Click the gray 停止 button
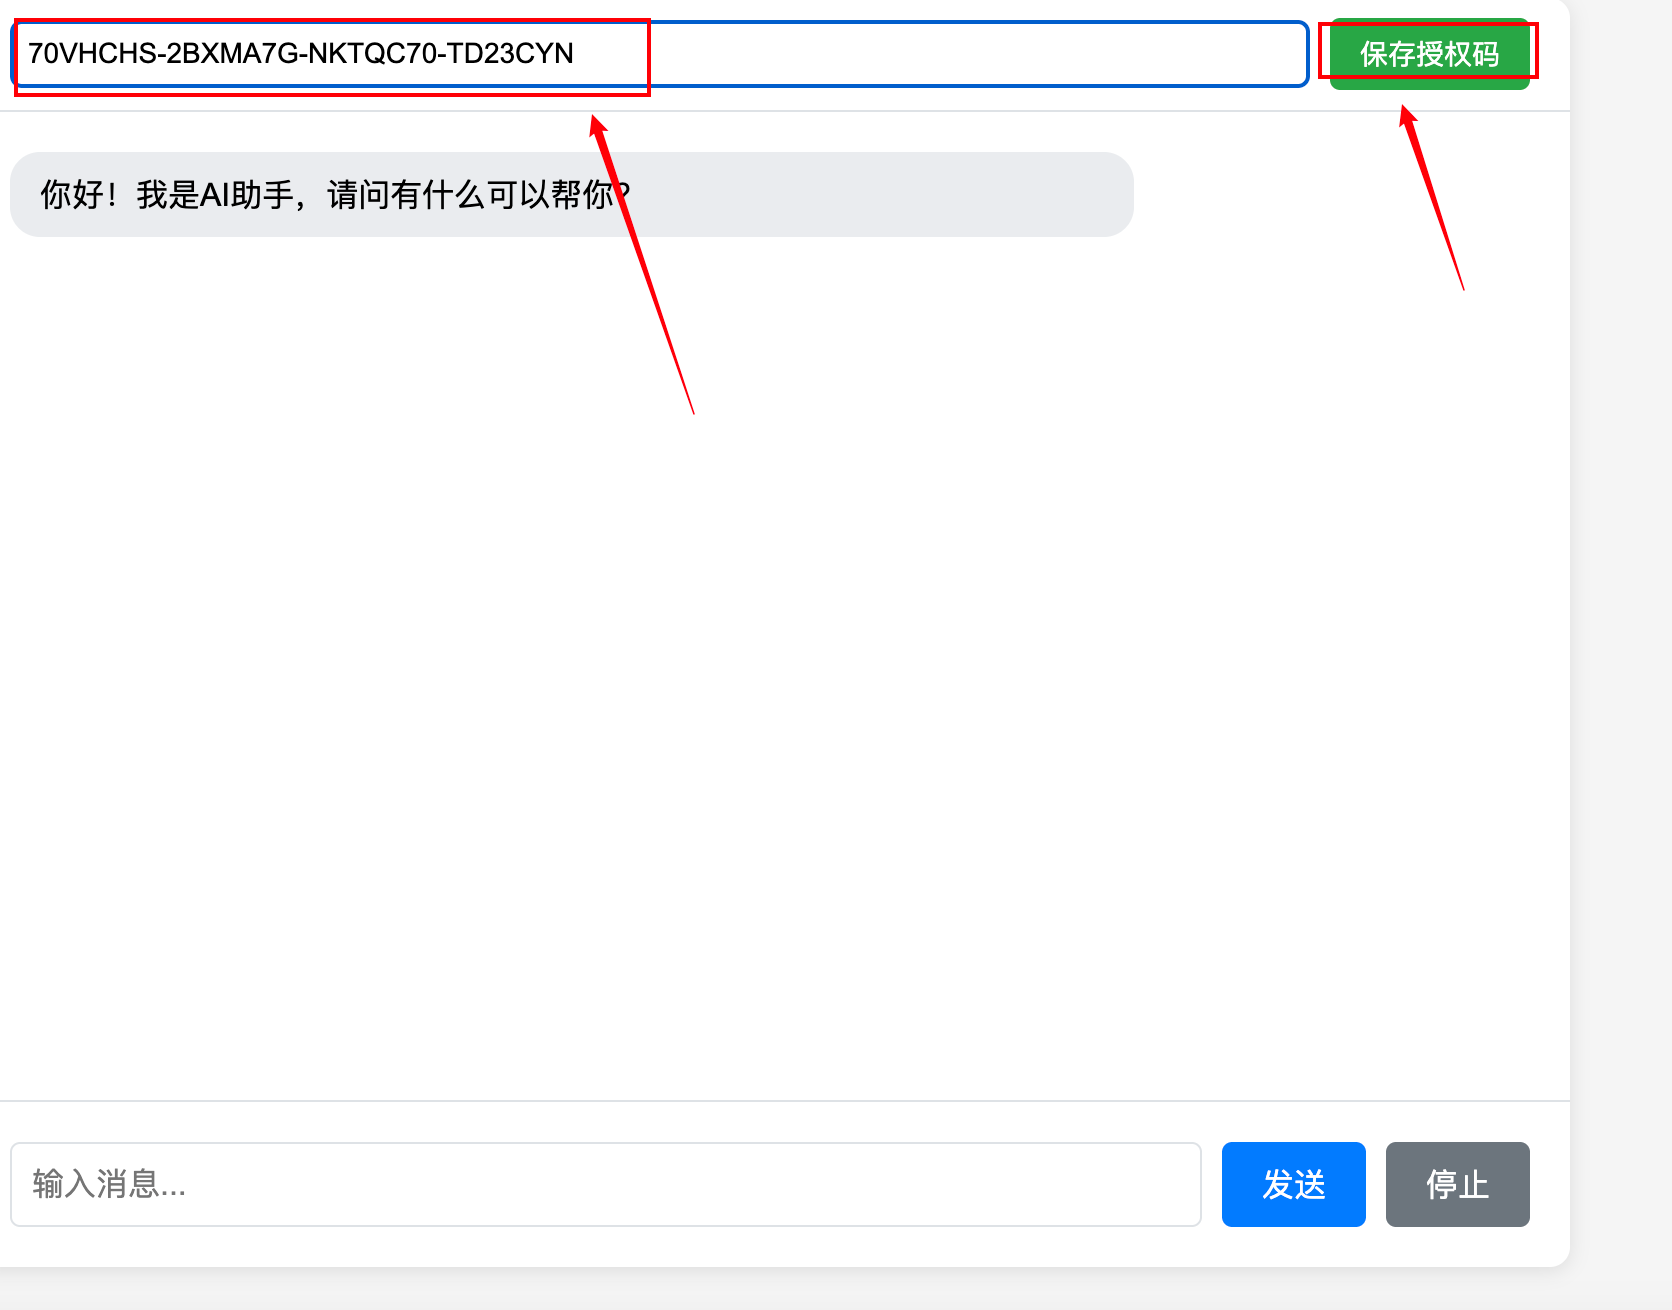Viewport: 1672px width, 1310px height. pos(1457,1184)
